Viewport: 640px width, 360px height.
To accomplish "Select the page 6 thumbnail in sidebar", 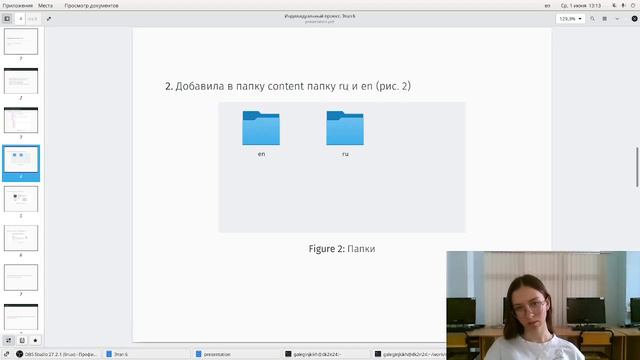I will coord(21,238).
